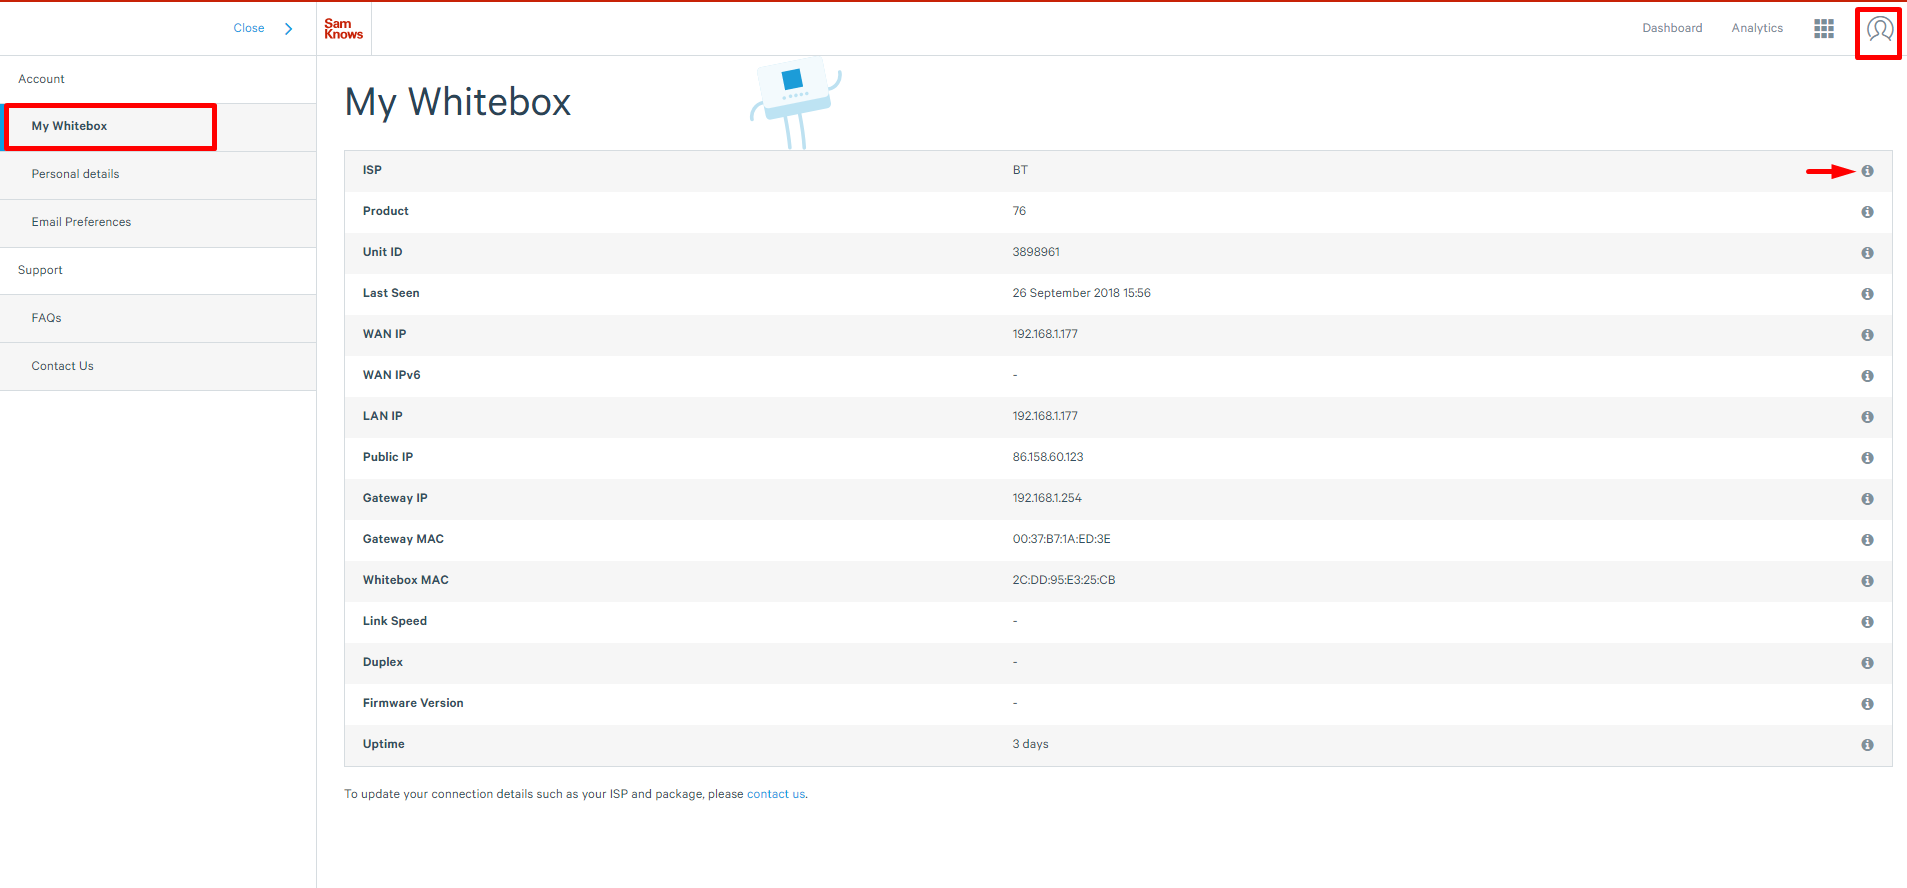
Task: Navigate to Dashboard in the top bar
Action: point(1671,28)
